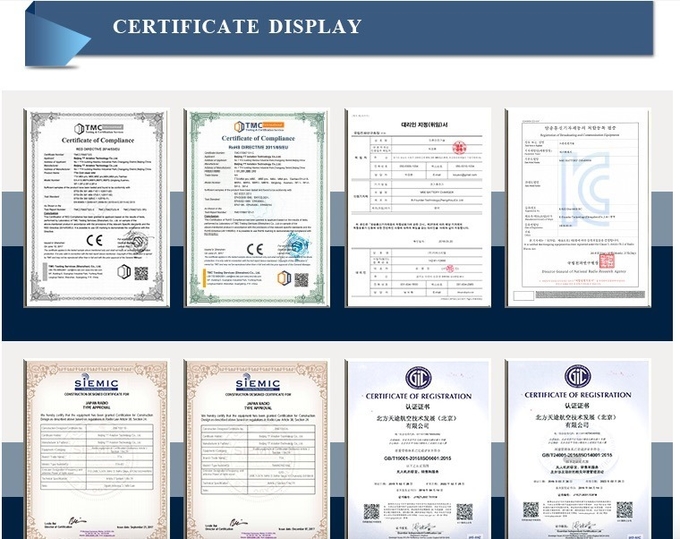The image size is (680, 539).
Task: Click the round GIC emblem on the GB/T19001 certificate
Action: pos(417,379)
